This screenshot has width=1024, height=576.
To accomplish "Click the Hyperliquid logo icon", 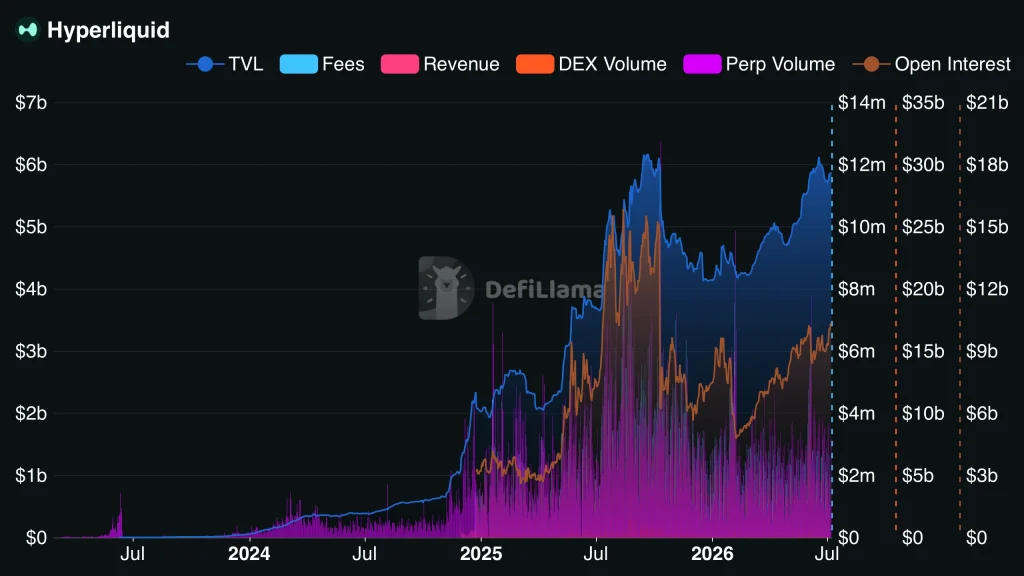I will point(27,30).
